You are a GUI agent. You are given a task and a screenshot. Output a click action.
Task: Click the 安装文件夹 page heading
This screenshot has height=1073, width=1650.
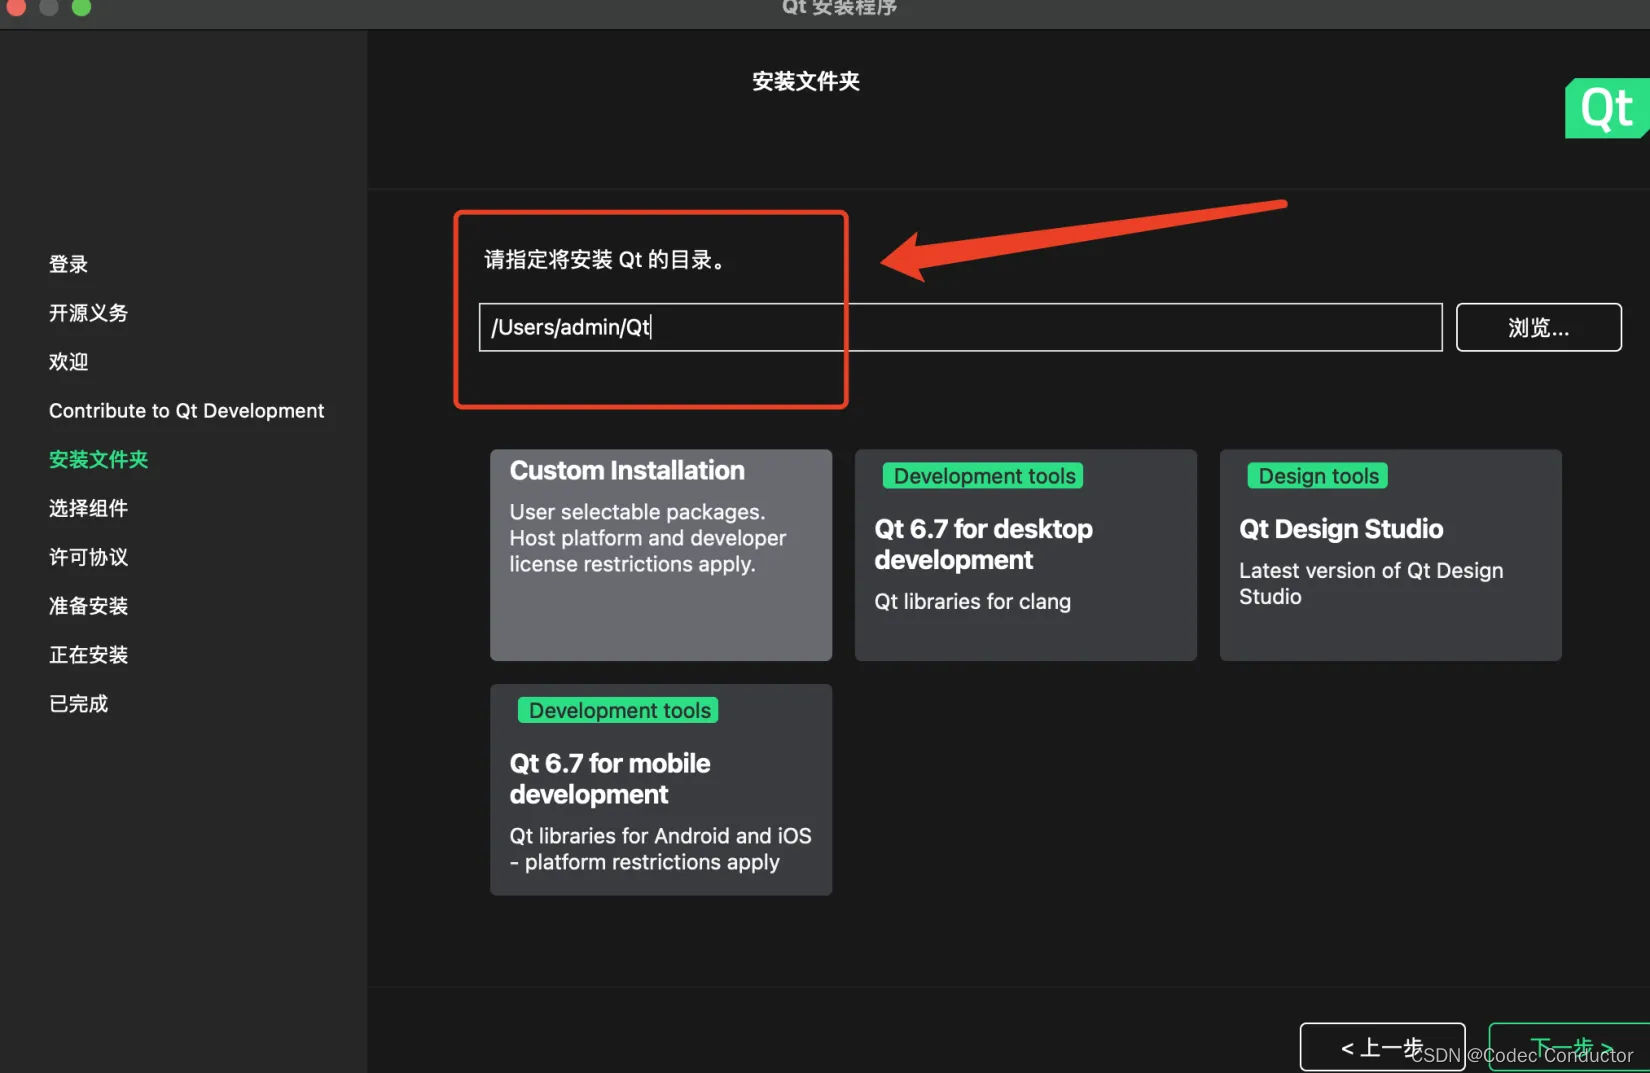point(806,81)
